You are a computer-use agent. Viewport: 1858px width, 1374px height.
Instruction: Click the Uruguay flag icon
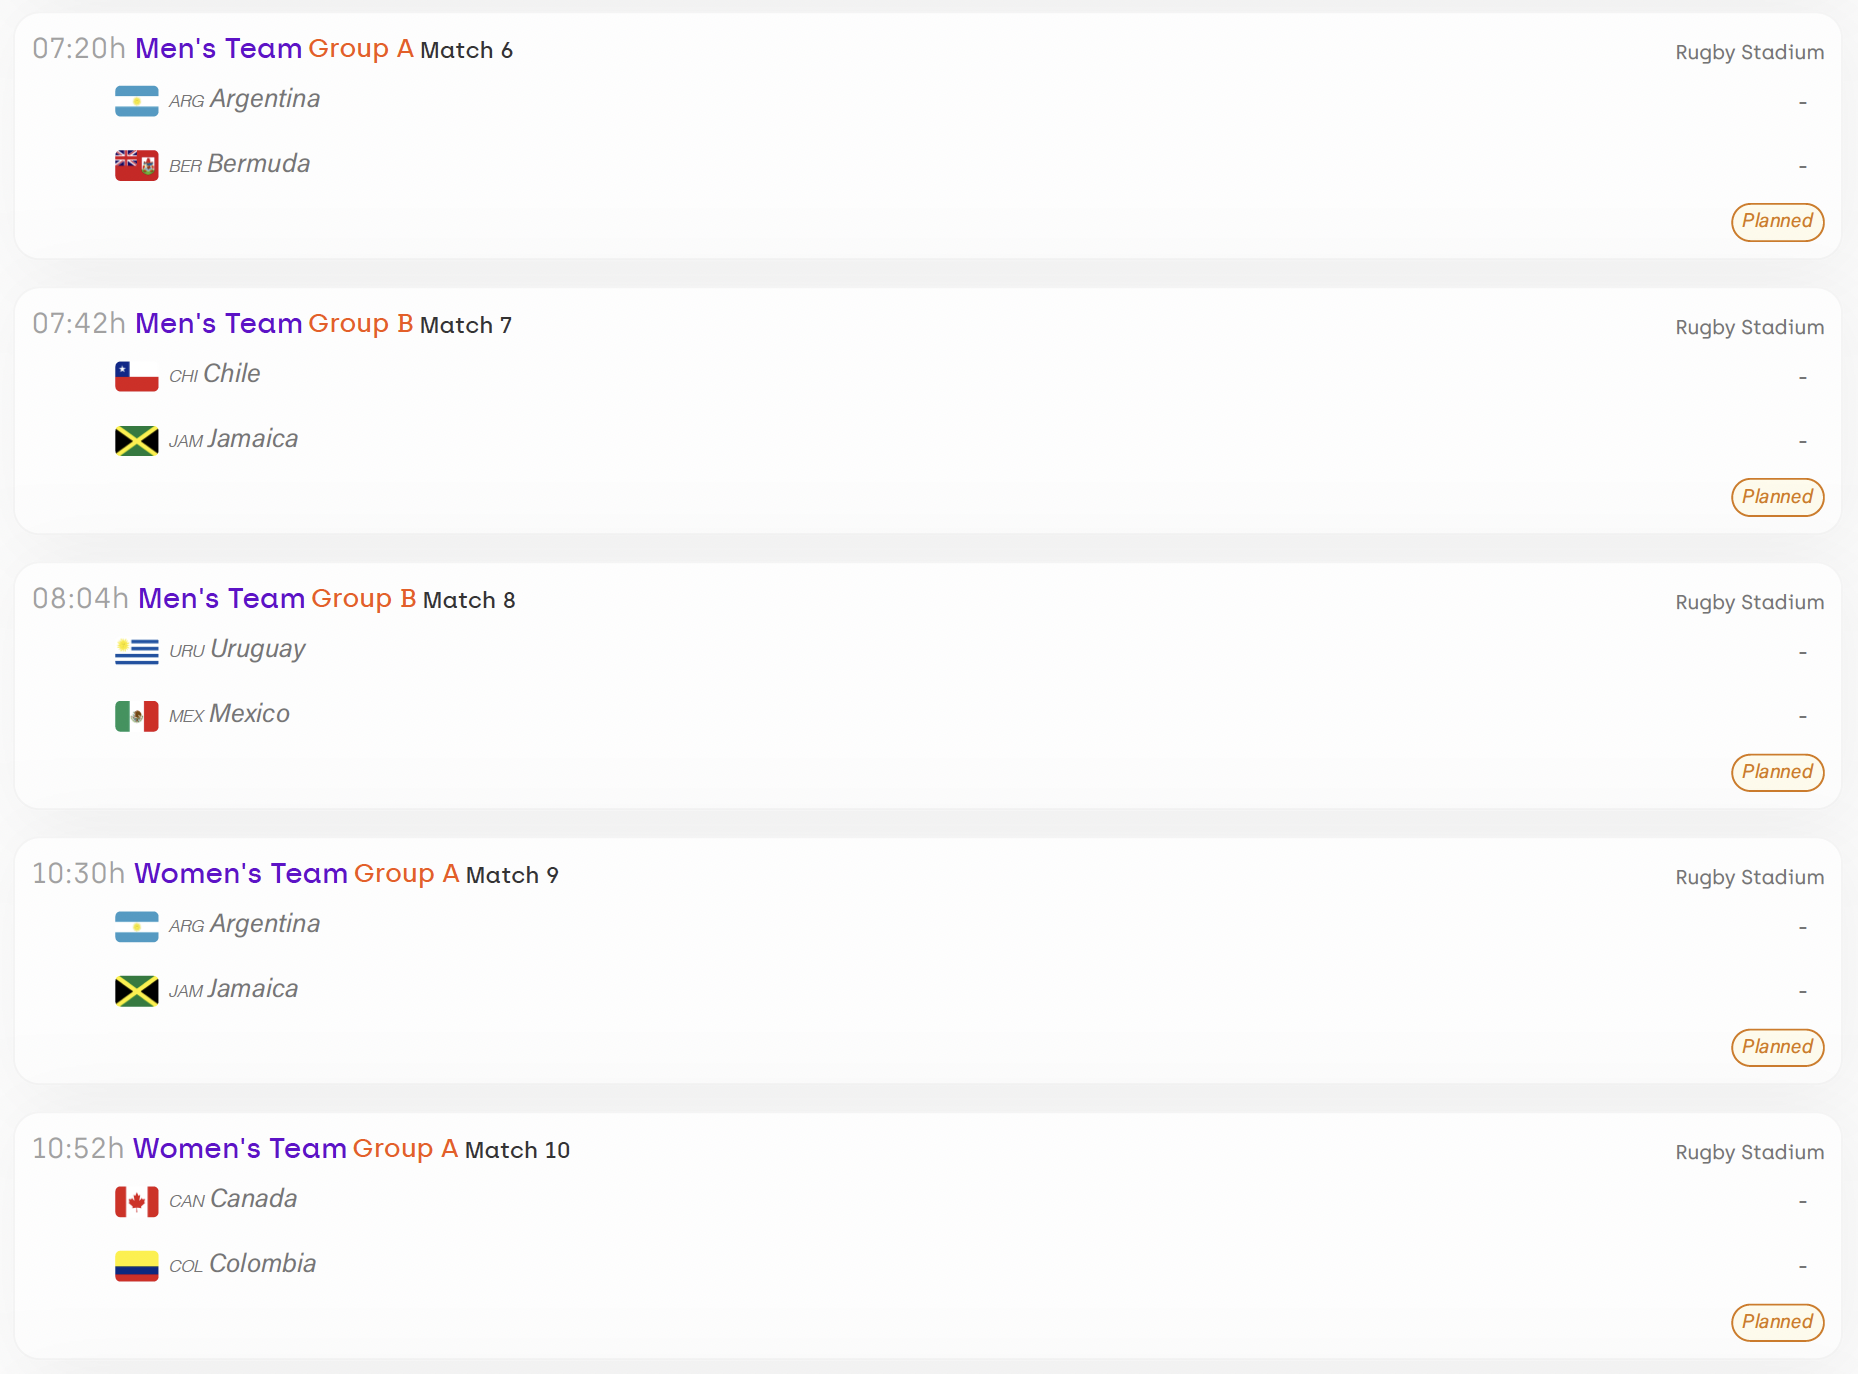coord(136,651)
